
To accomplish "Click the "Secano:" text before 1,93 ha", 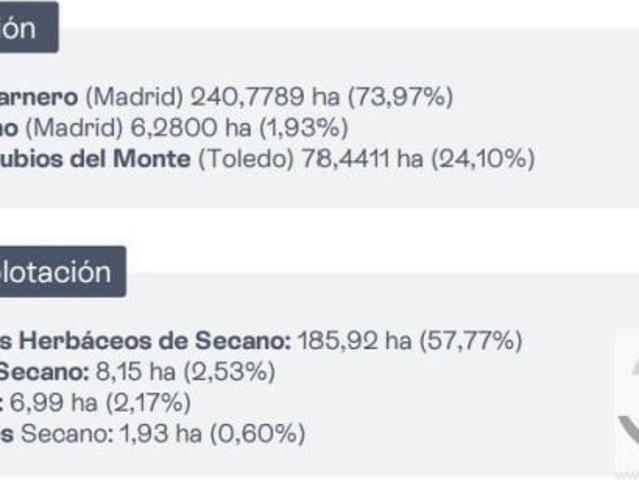I will pos(58,433).
